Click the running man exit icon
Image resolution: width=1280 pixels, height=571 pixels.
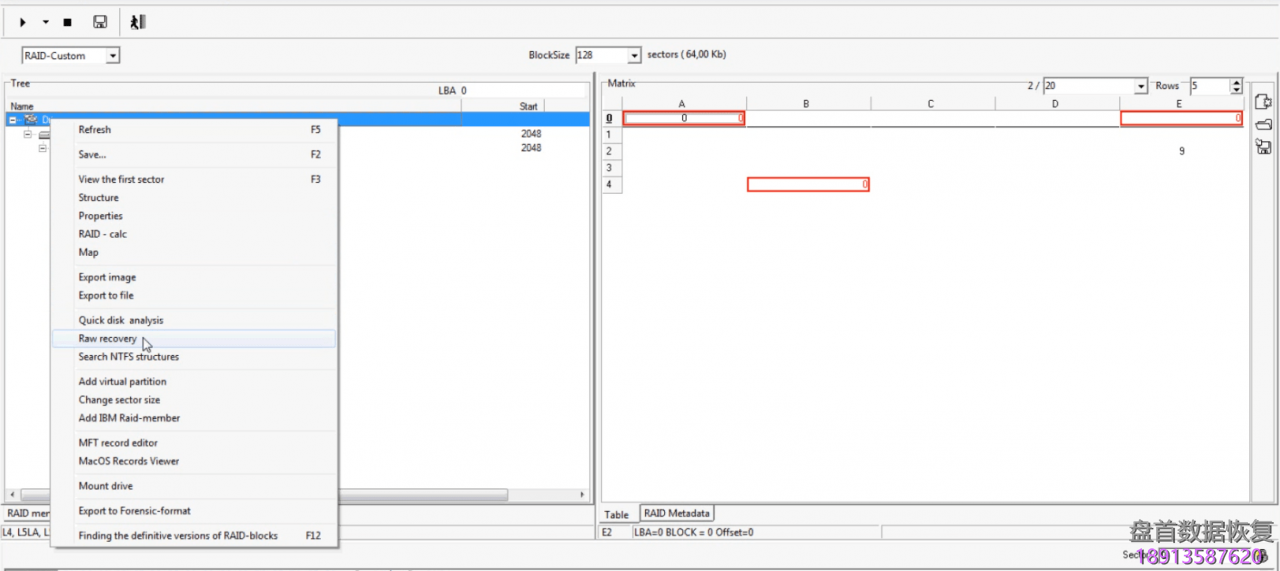138,22
